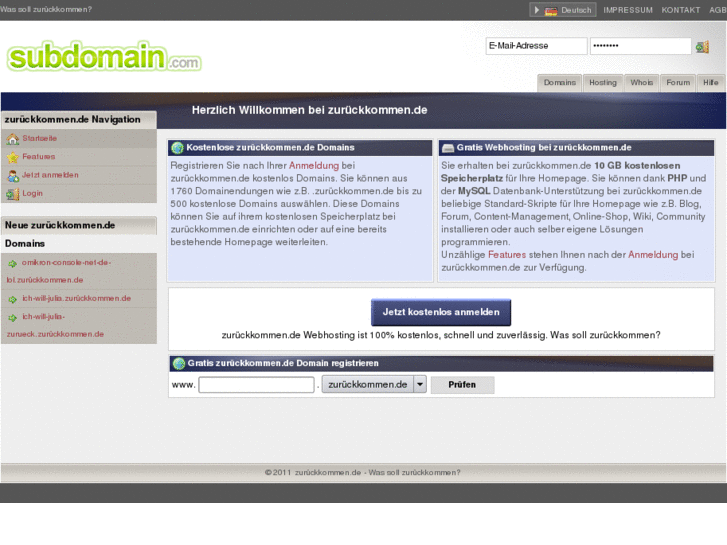Image resolution: width=727 pixels, height=545 pixels.
Task: Focus the password input field
Action: click(640, 46)
